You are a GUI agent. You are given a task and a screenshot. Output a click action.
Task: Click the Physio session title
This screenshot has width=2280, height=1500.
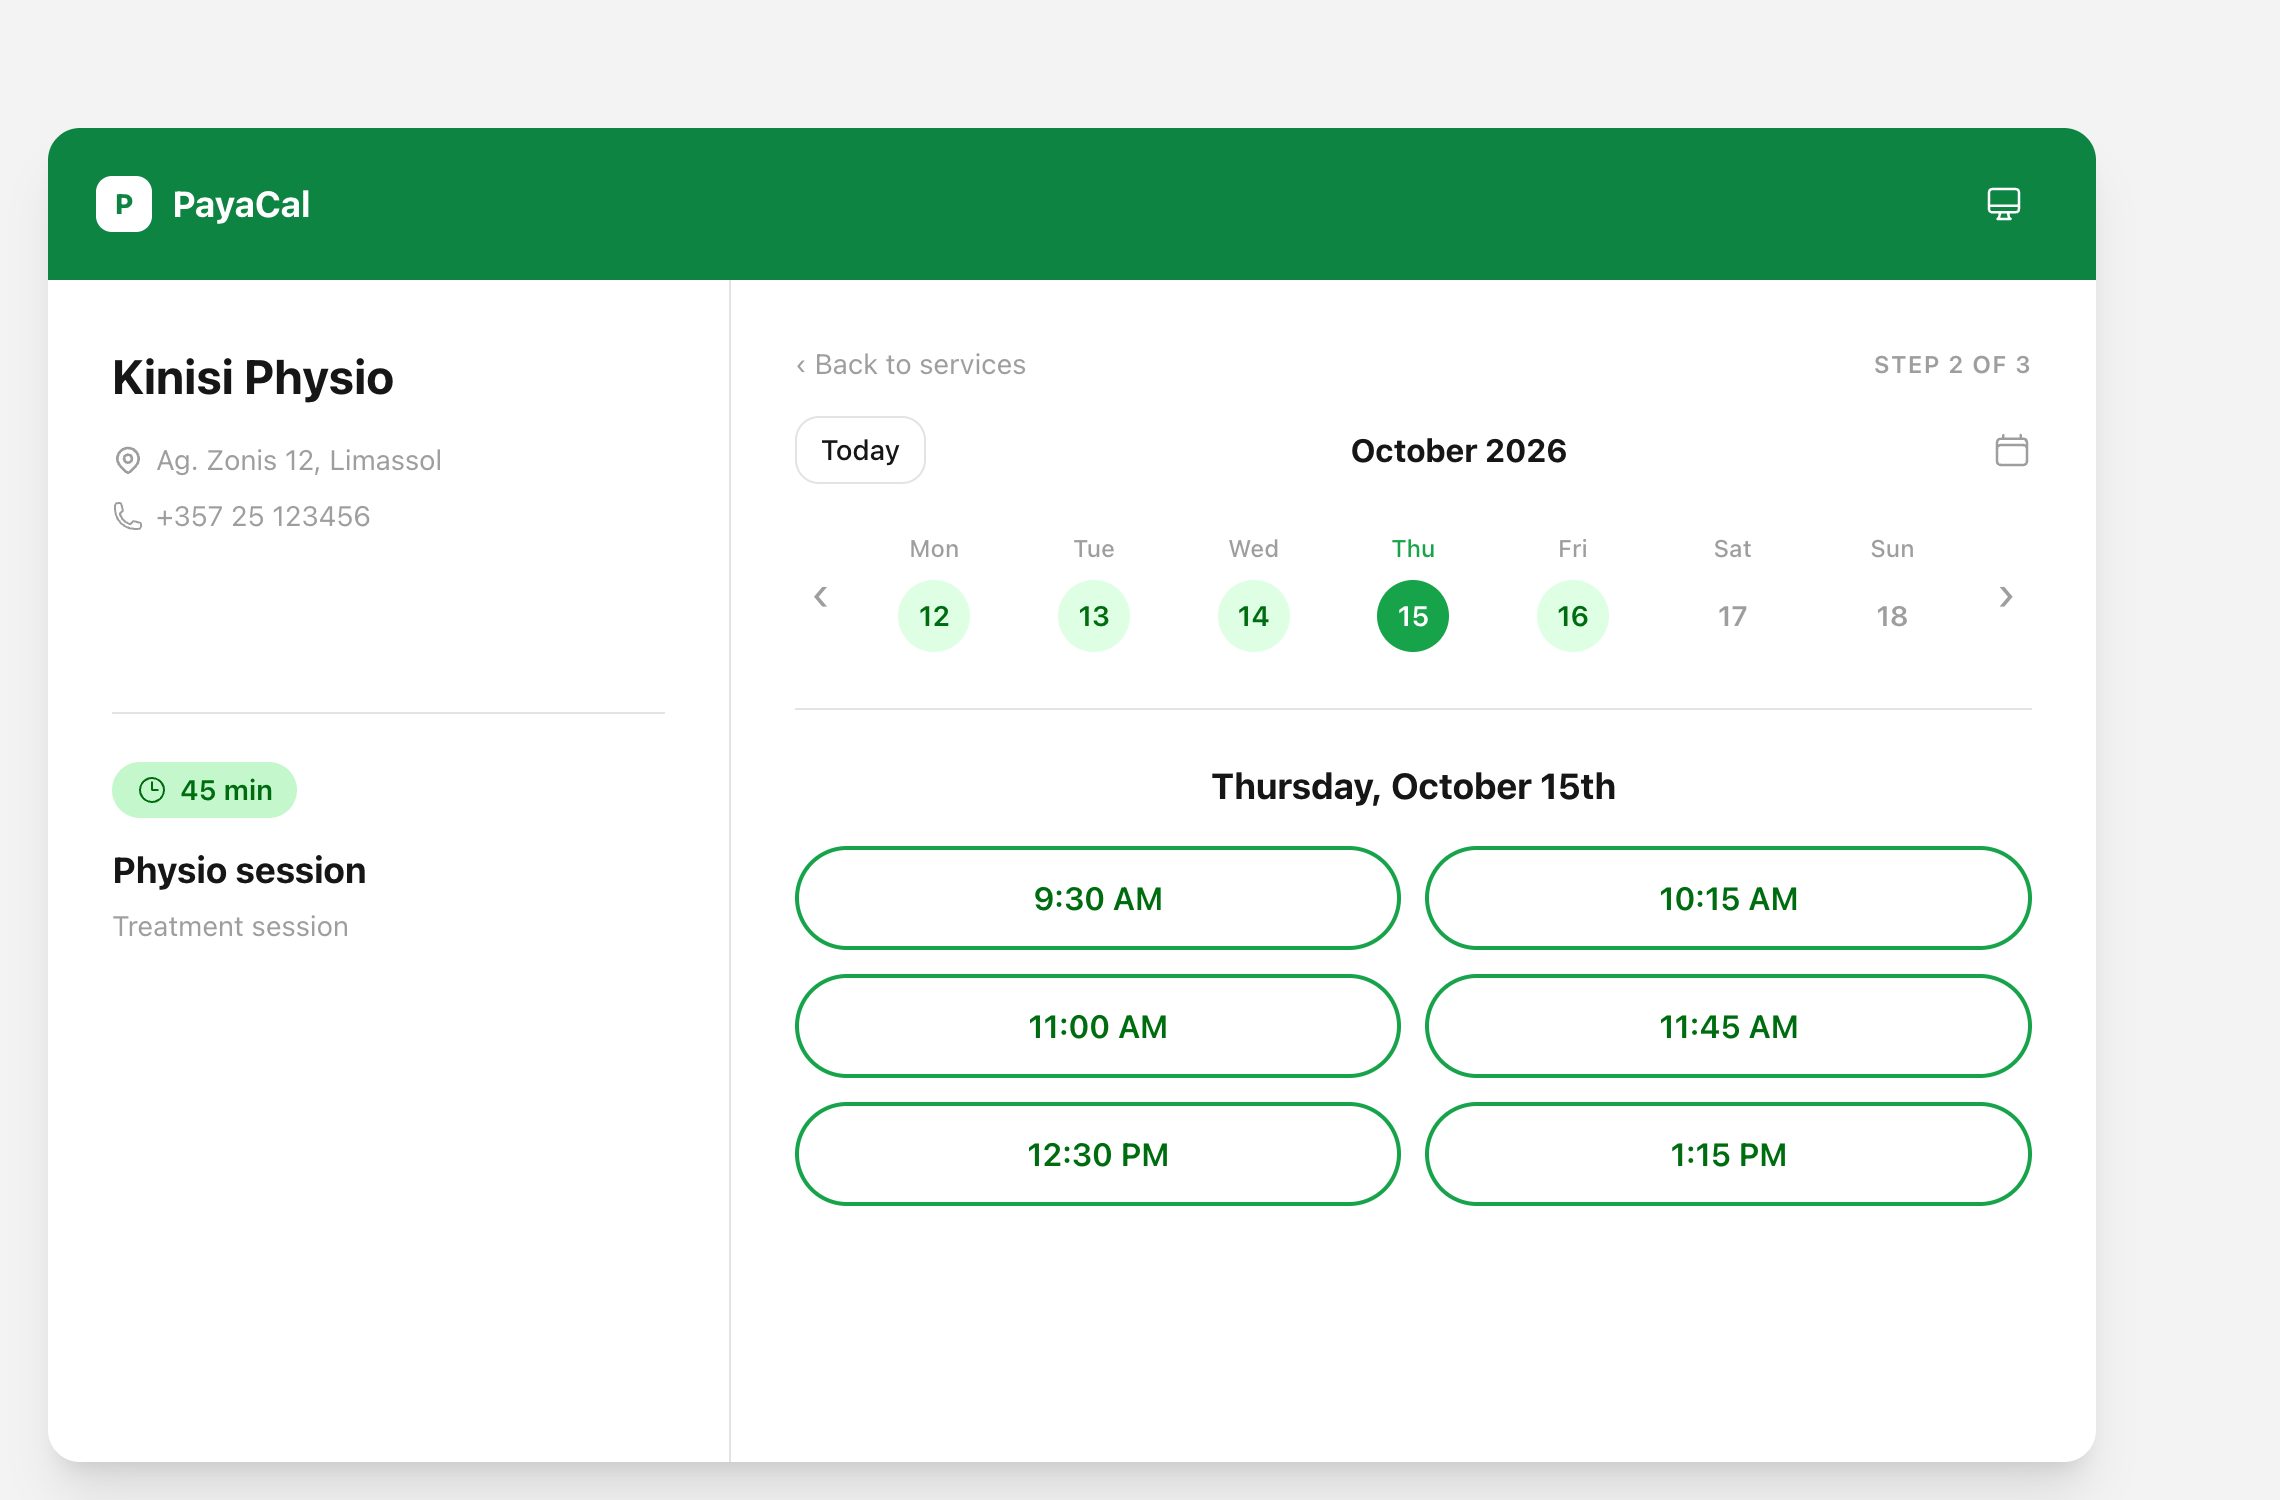(239, 871)
